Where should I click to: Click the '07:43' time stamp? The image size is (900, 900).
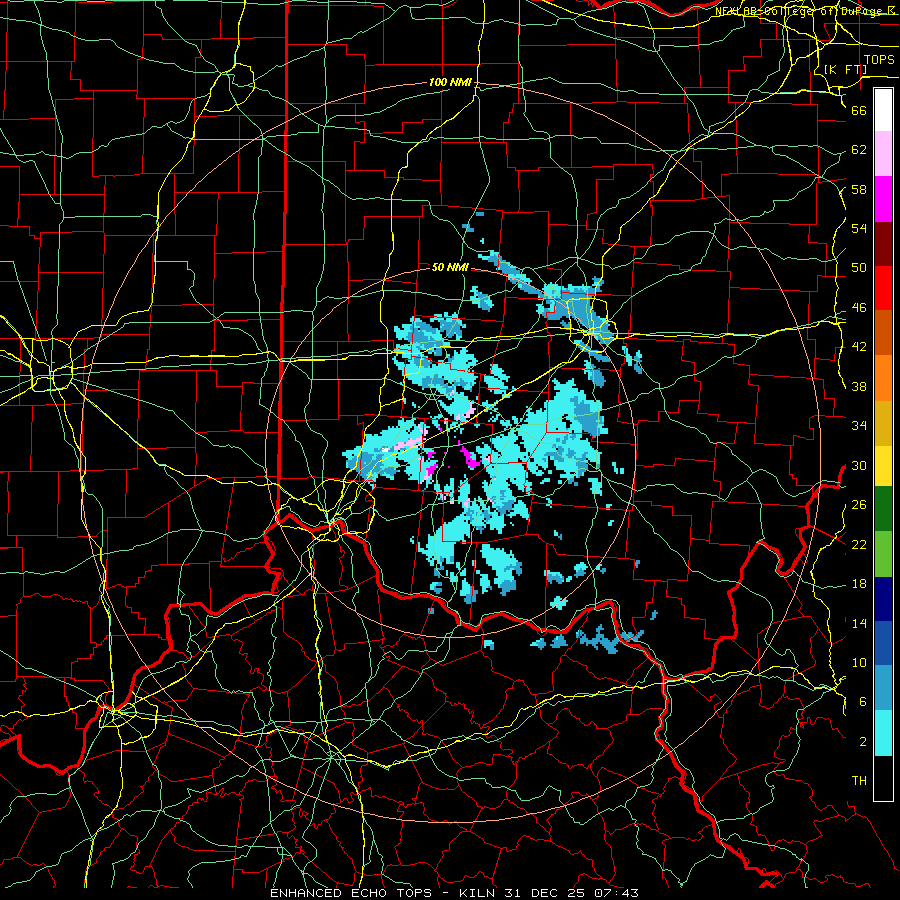[x=617, y=893]
